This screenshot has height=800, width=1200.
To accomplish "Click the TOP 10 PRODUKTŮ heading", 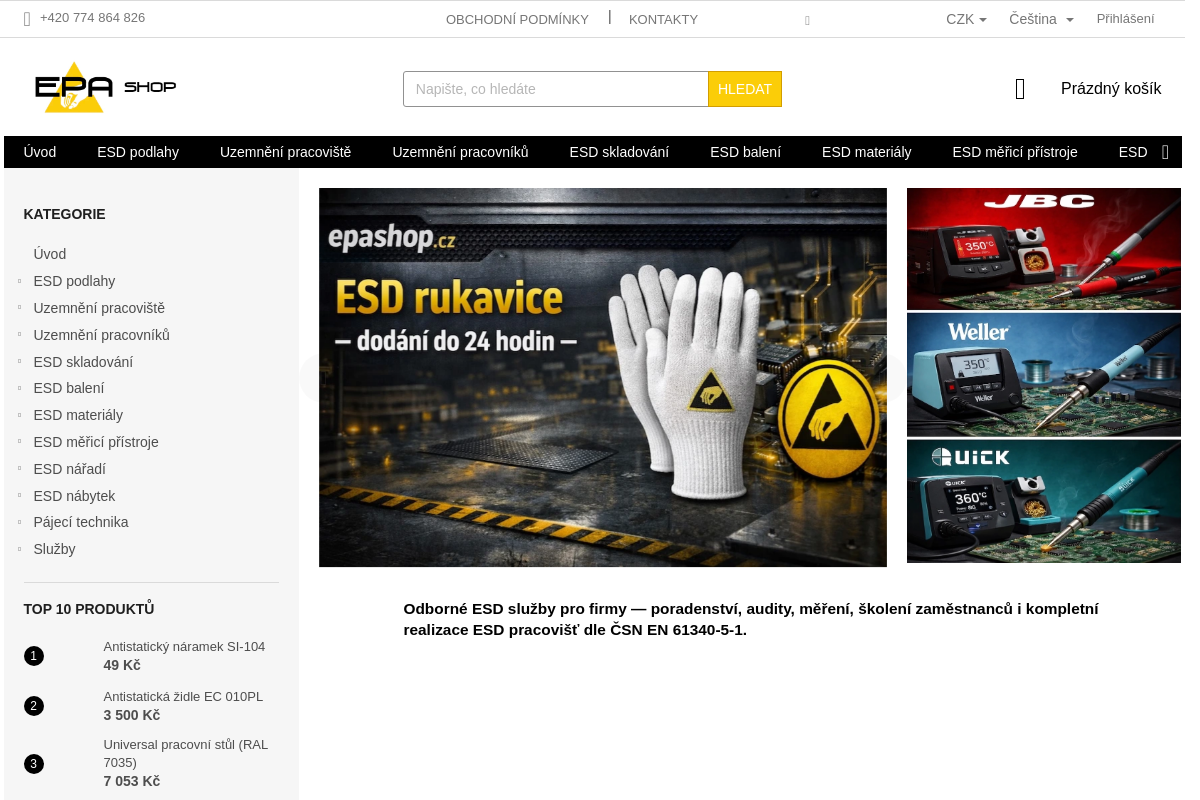I will (x=89, y=609).
